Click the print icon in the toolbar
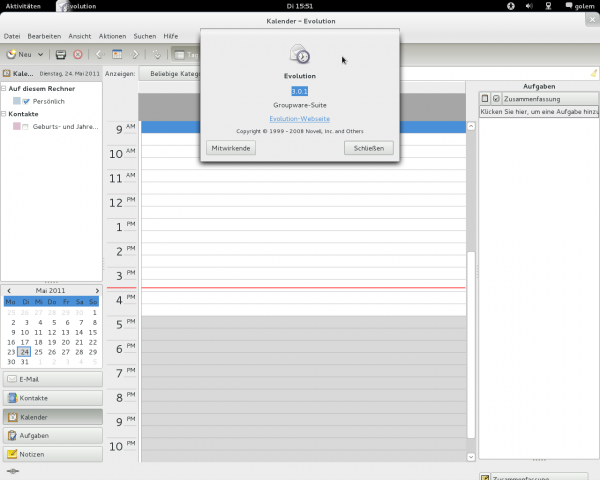Viewport: 600px width, 480px height. (x=61, y=55)
